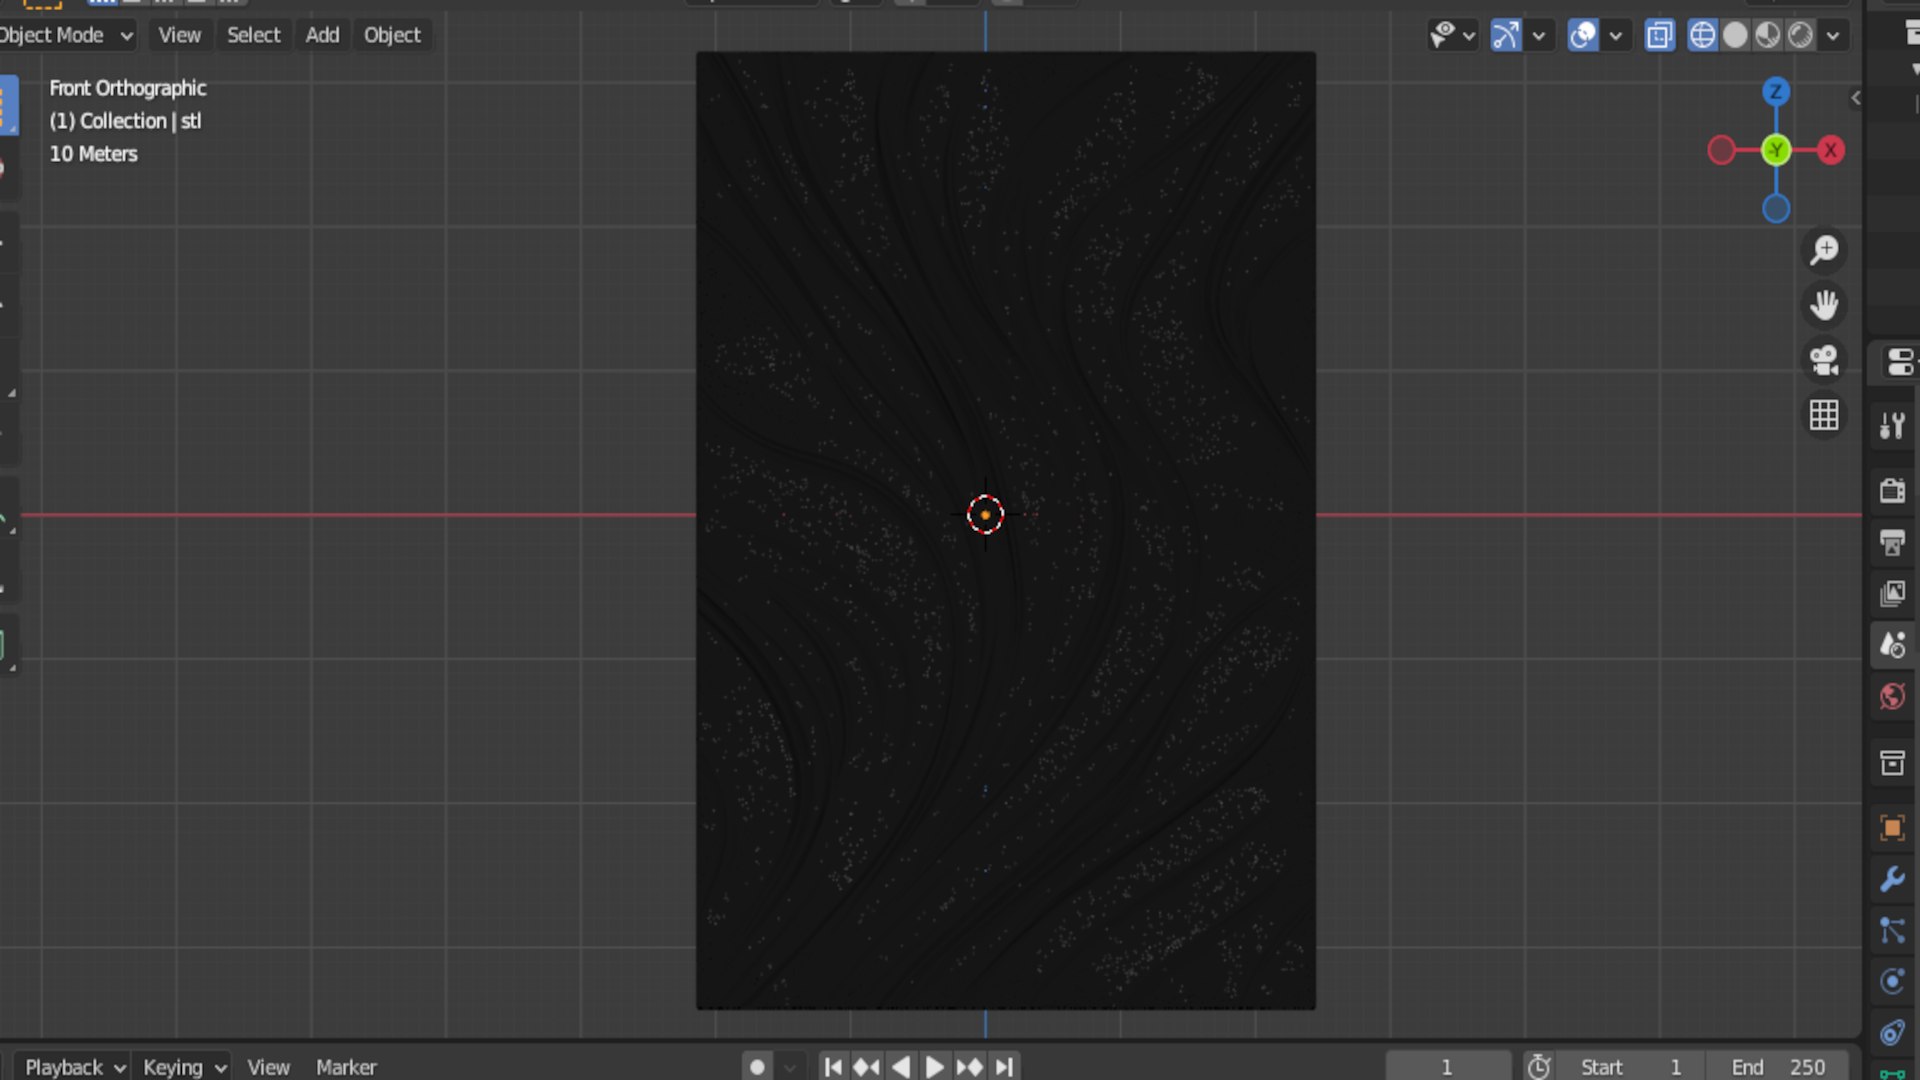The width and height of the screenshot is (1920, 1080).
Task: Click the X axis on navigation gizmo
Action: click(x=1831, y=151)
